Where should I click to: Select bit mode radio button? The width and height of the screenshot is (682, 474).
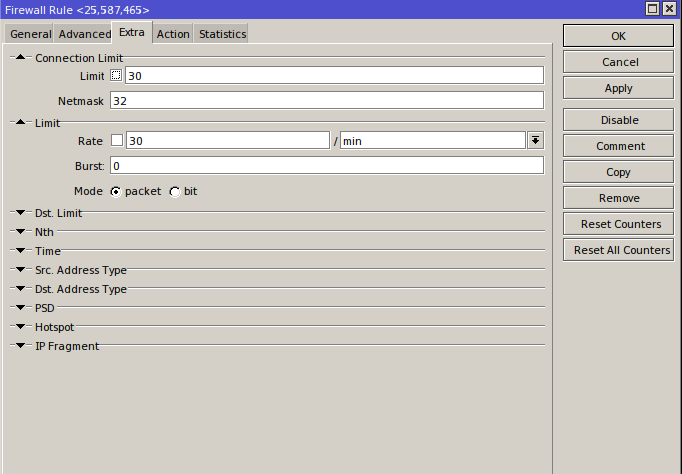pos(175,192)
